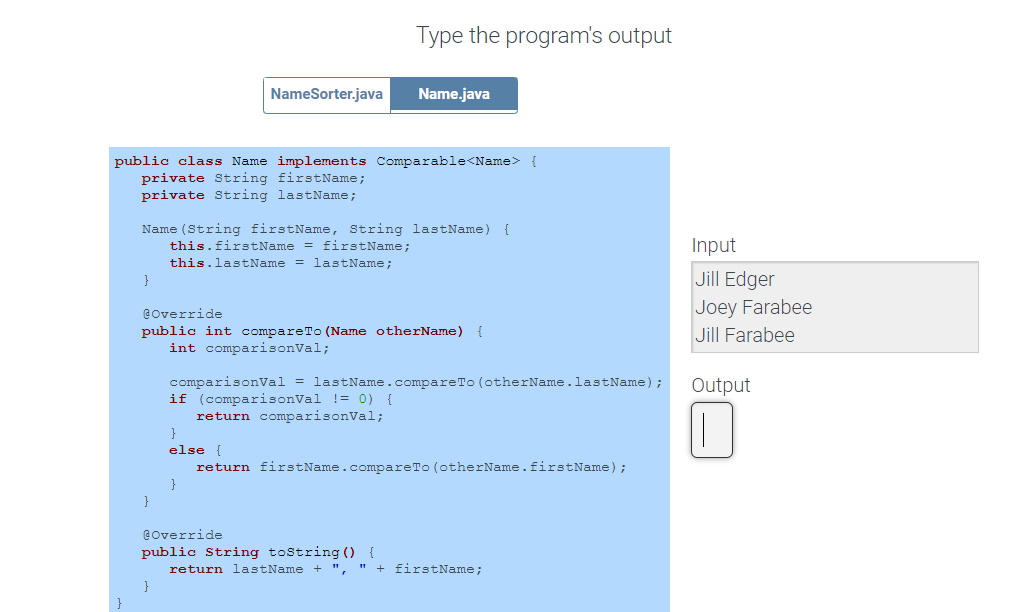The width and height of the screenshot is (1031, 612).
Task: Click inside the Output text field
Action: tap(711, 430)
